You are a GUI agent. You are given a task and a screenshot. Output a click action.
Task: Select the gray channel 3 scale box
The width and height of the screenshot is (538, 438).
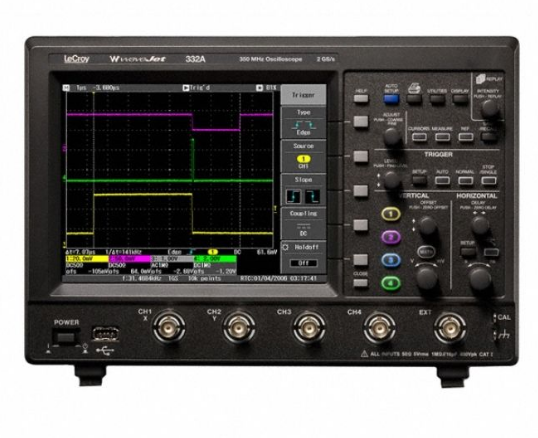[x=172, y=259]
